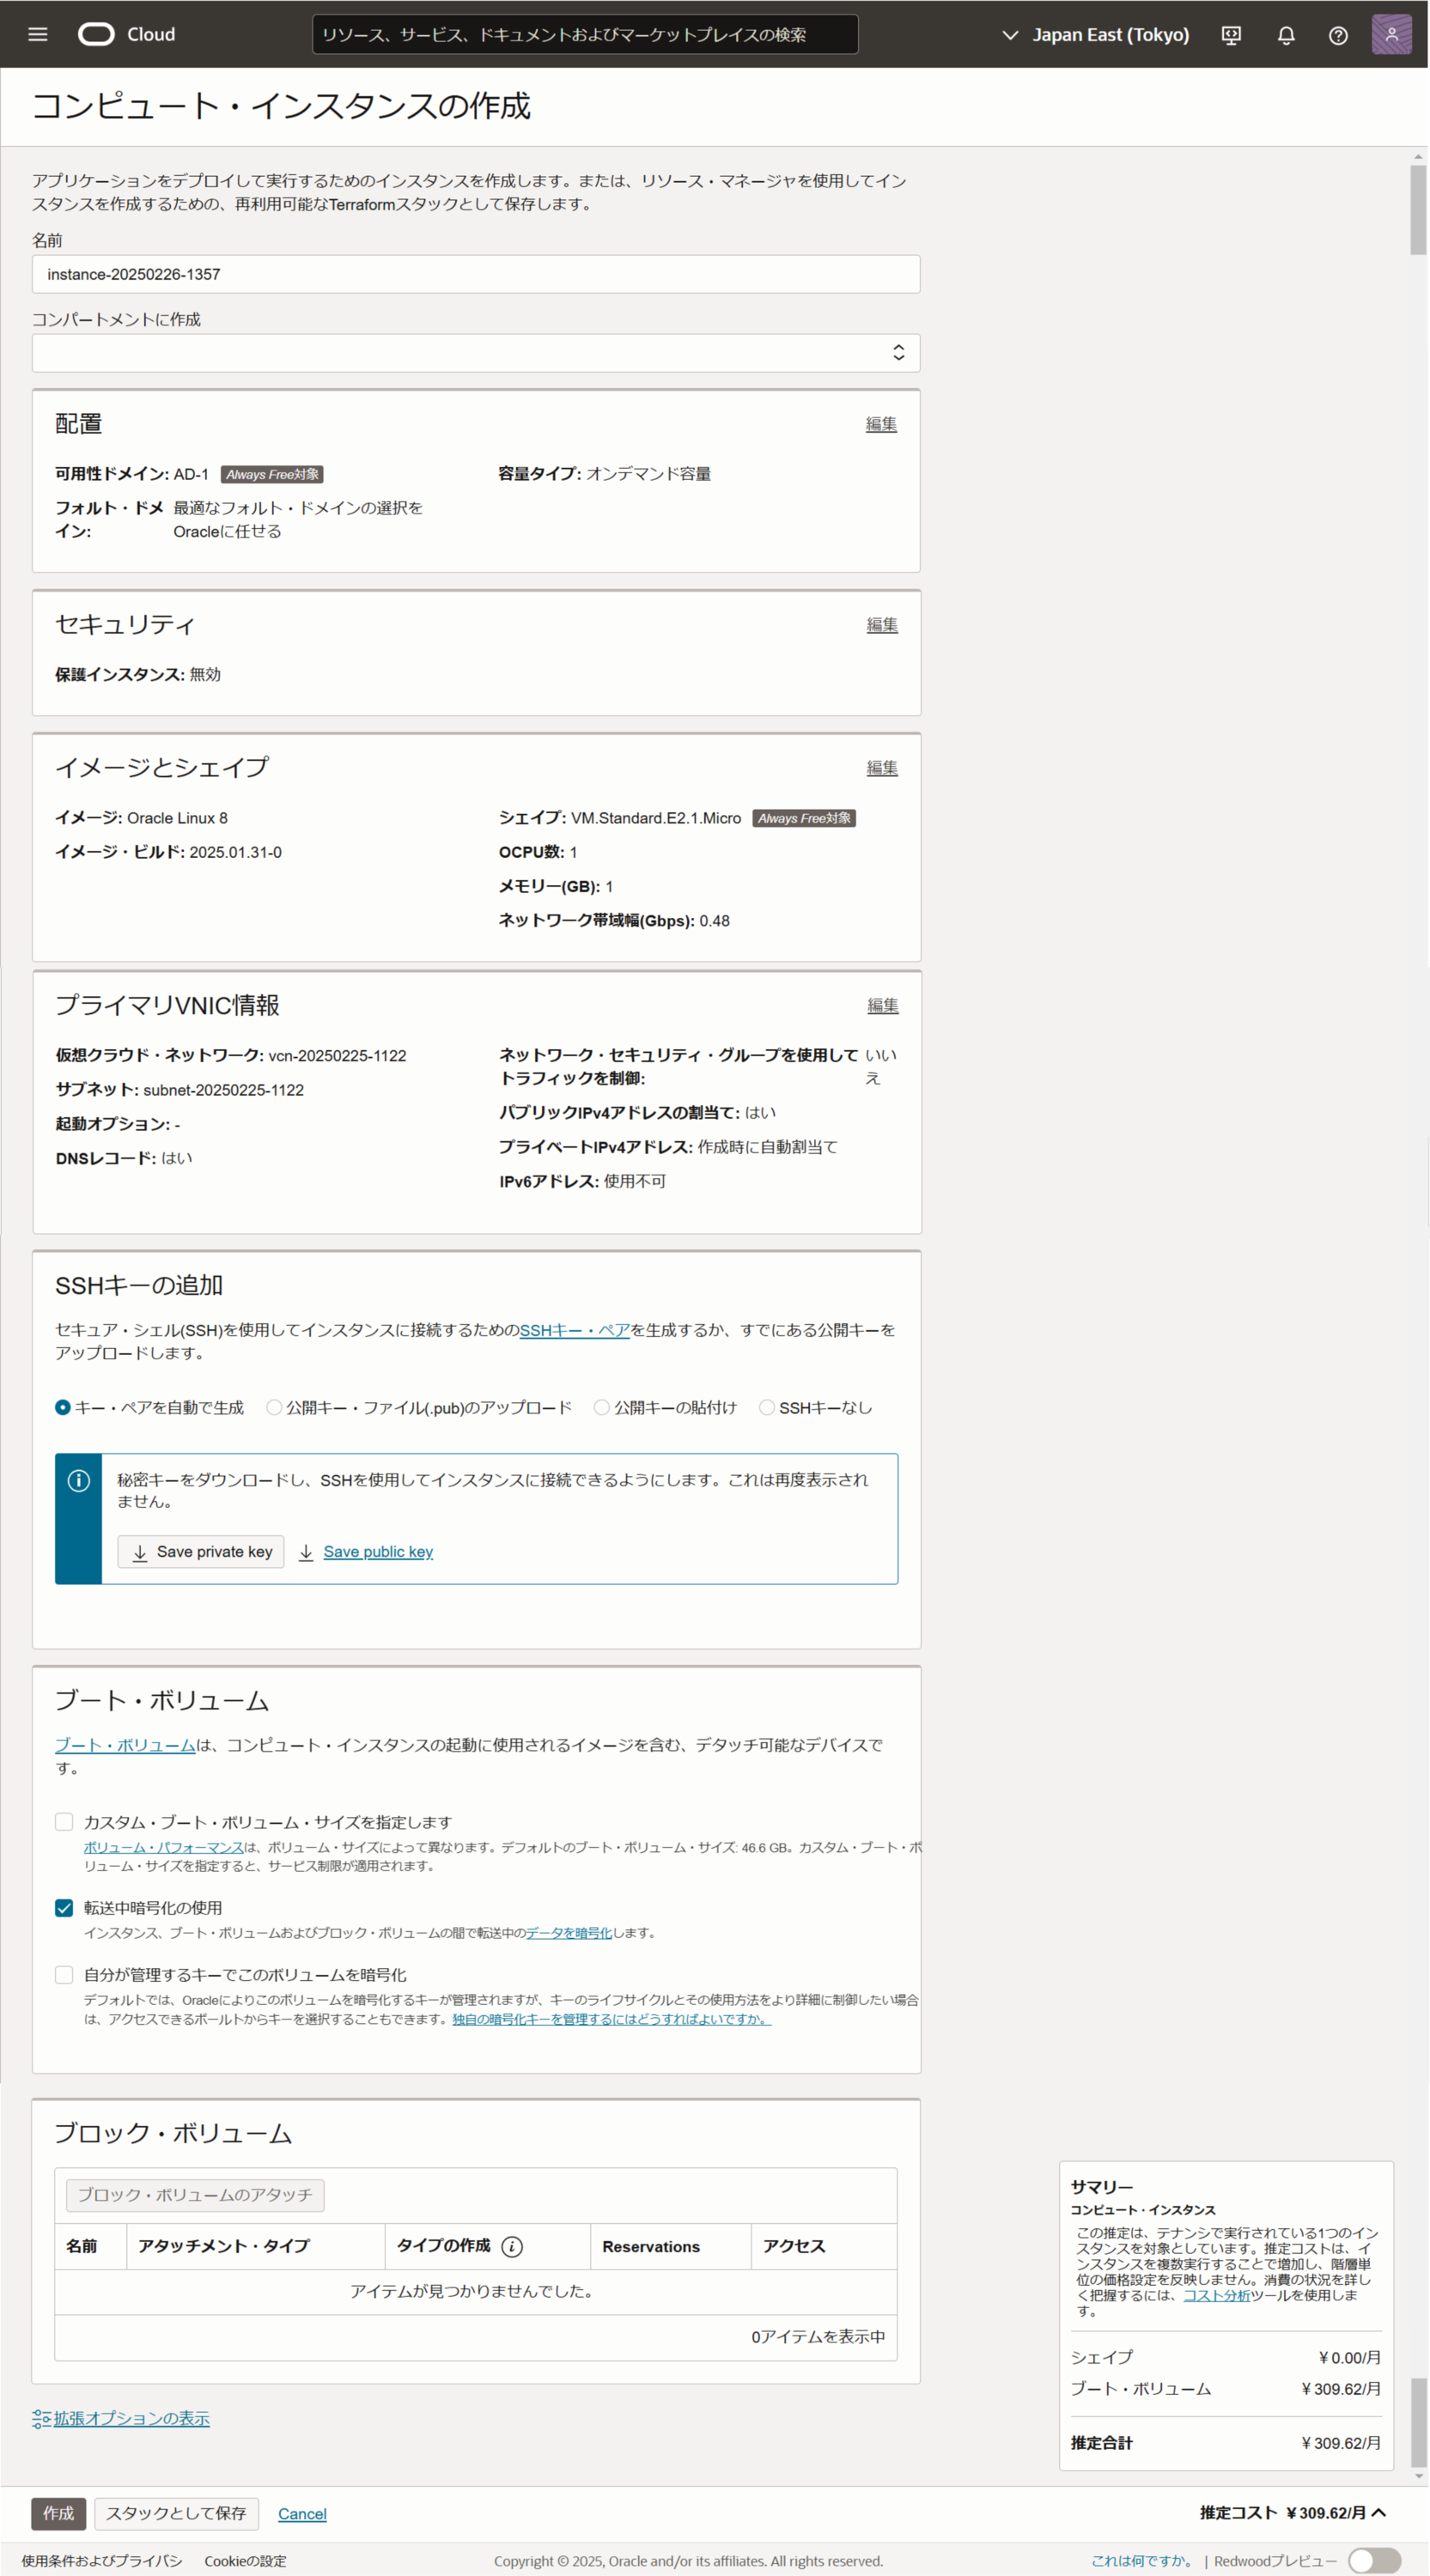The height and width of the screenshot is (2576, 1430).
Task: Click the 作成 button
Action: pyautogui.click(x=58, y=2513)
